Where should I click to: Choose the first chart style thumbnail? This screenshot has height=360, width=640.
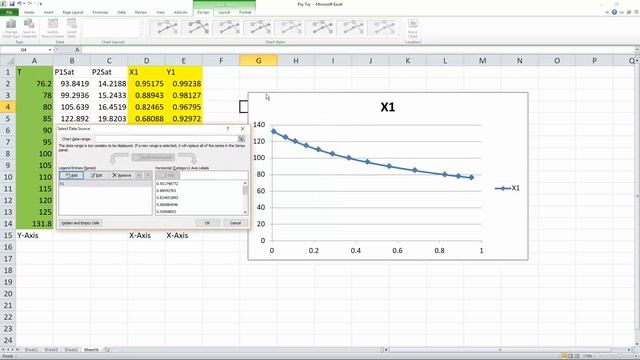coord(166,28)
